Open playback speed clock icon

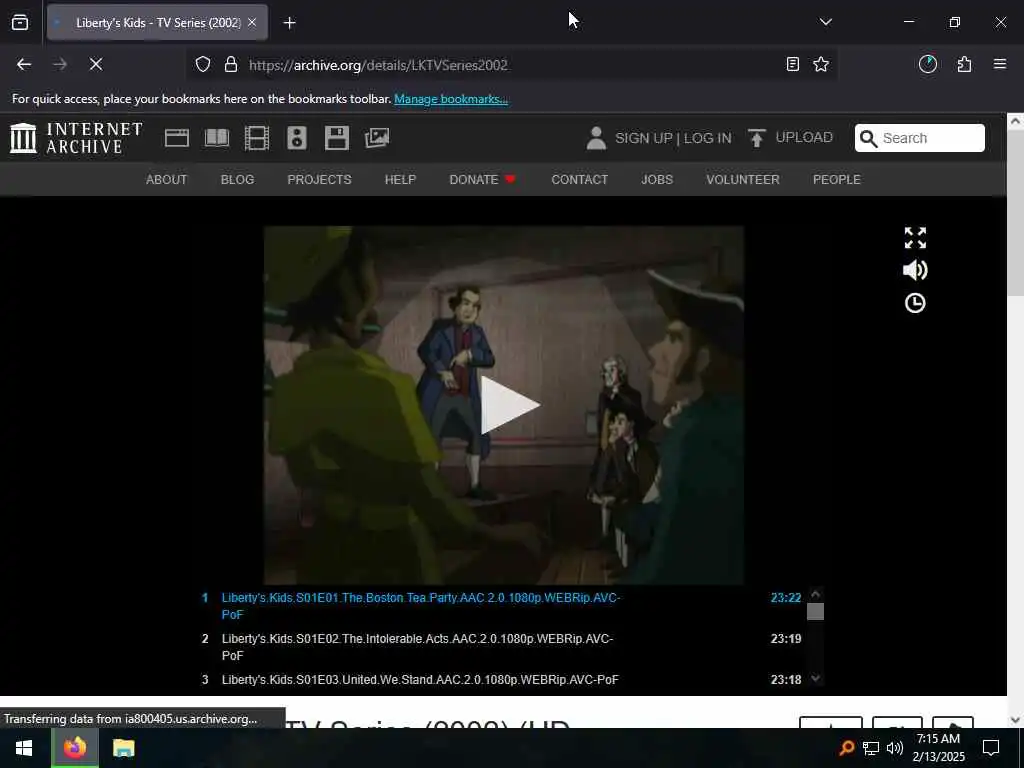tap(915, 303)
